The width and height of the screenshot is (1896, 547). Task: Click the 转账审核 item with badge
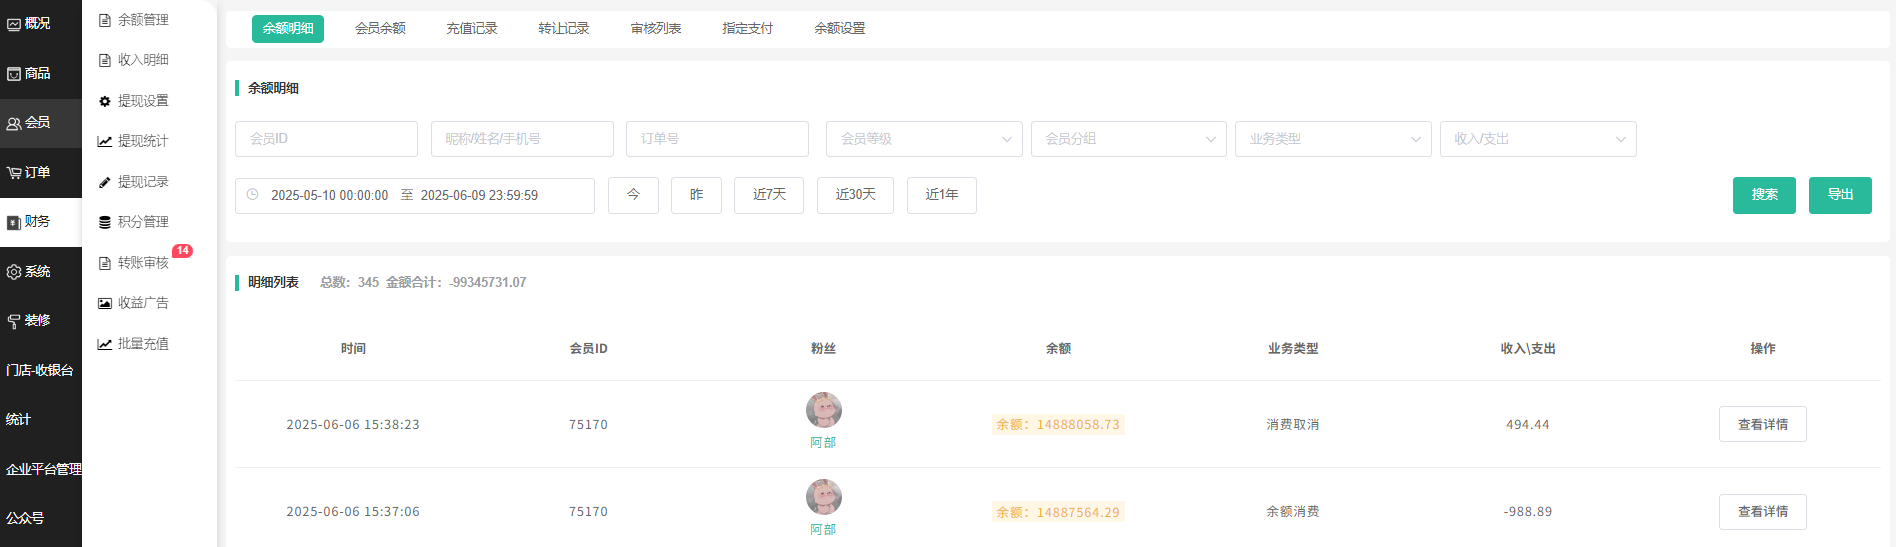pos(142,263)
